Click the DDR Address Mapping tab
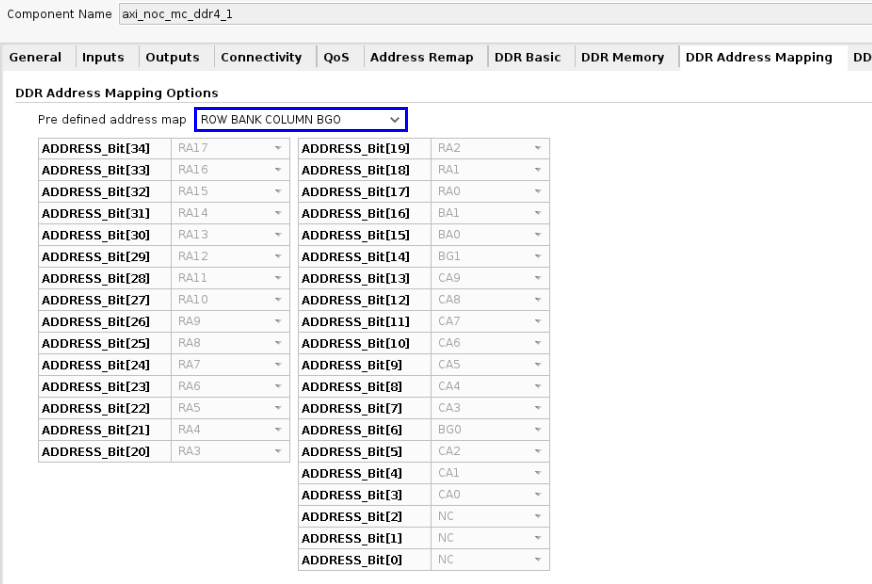 click(758, 58)
